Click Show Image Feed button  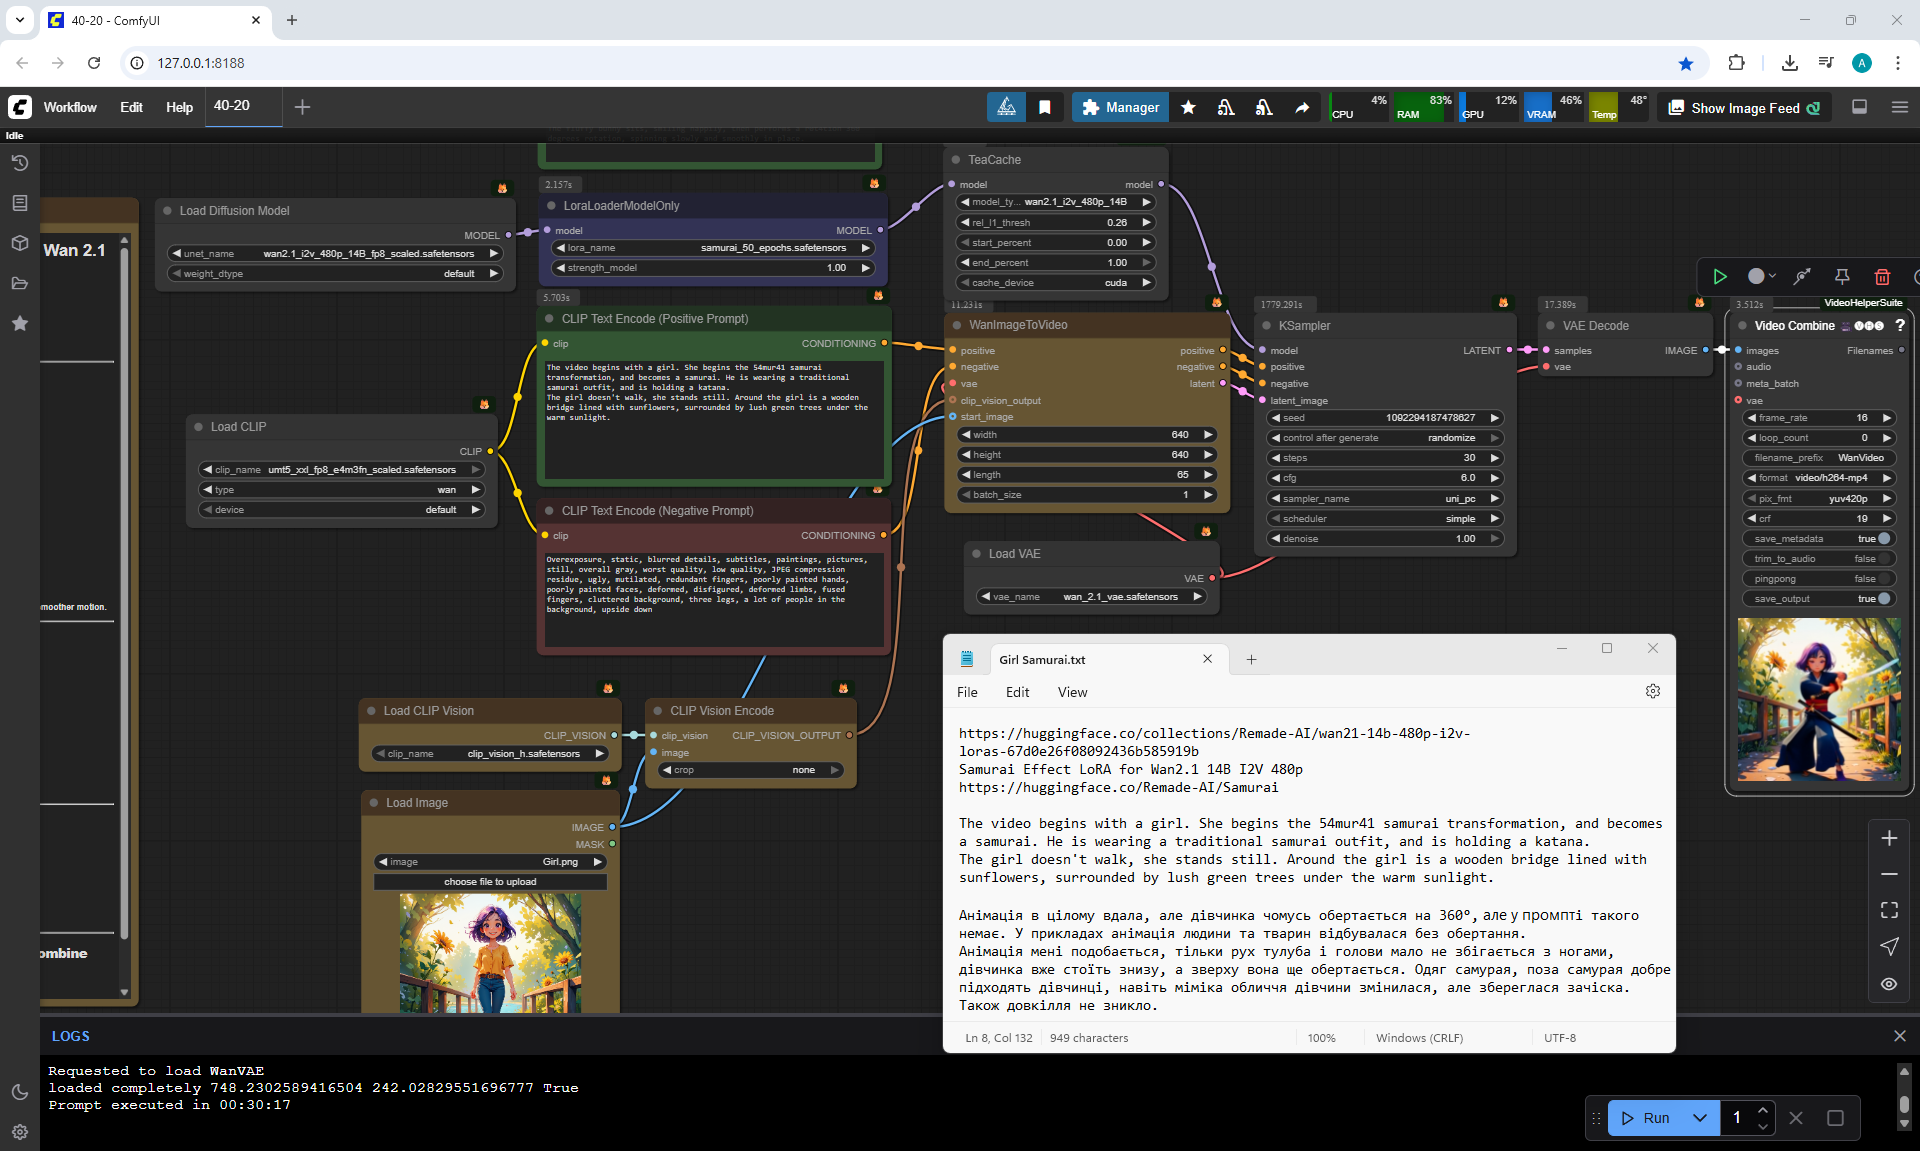click(1745, 108)
